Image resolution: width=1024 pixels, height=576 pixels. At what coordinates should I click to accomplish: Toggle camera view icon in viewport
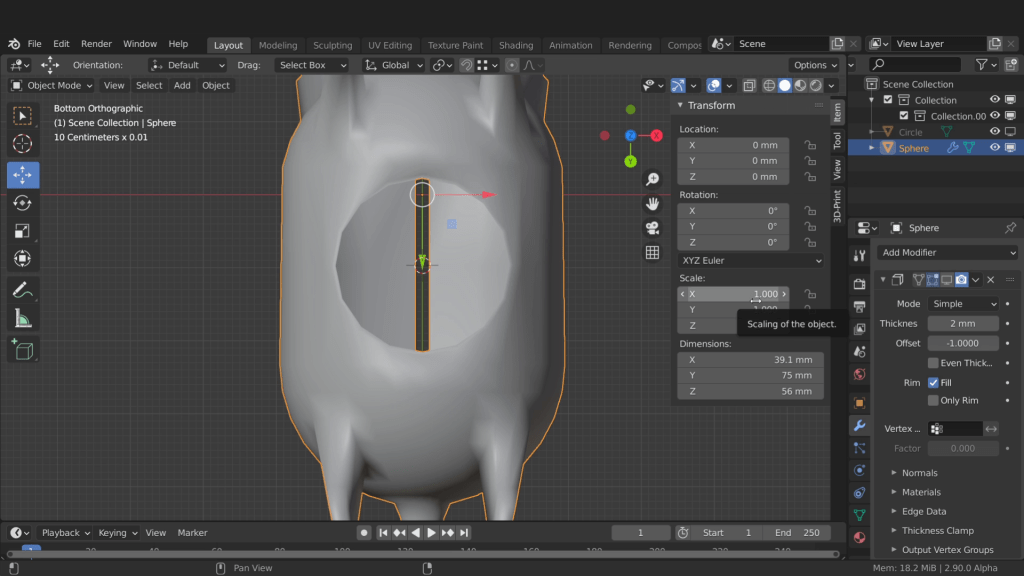point(652,228)
